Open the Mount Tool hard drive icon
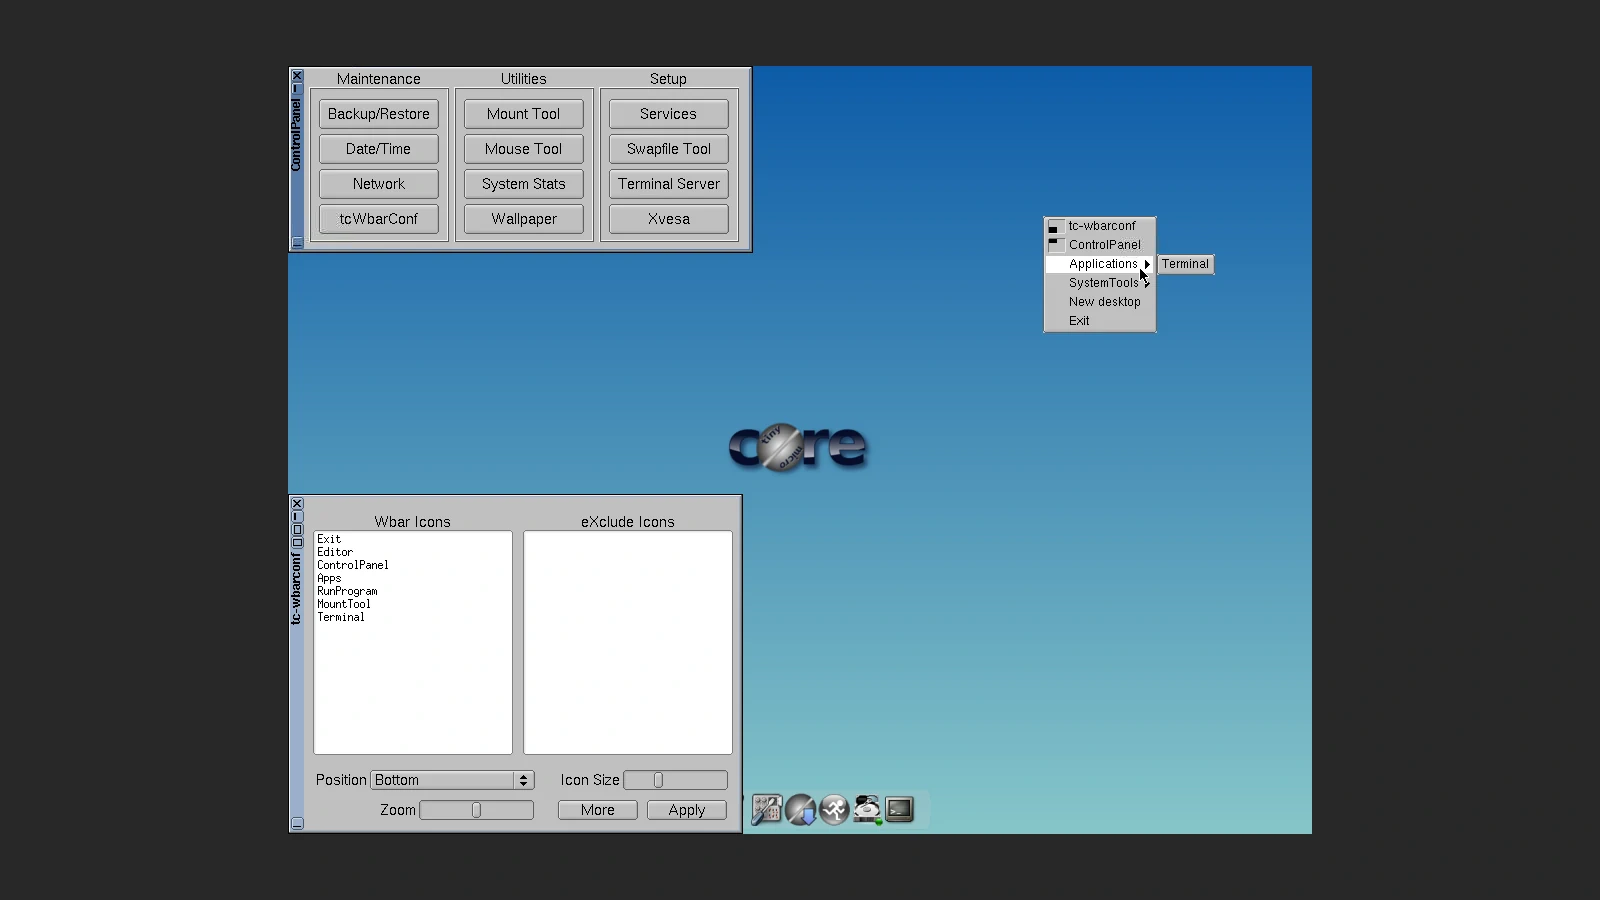The image size is (1600, 900). click(867, 809)
